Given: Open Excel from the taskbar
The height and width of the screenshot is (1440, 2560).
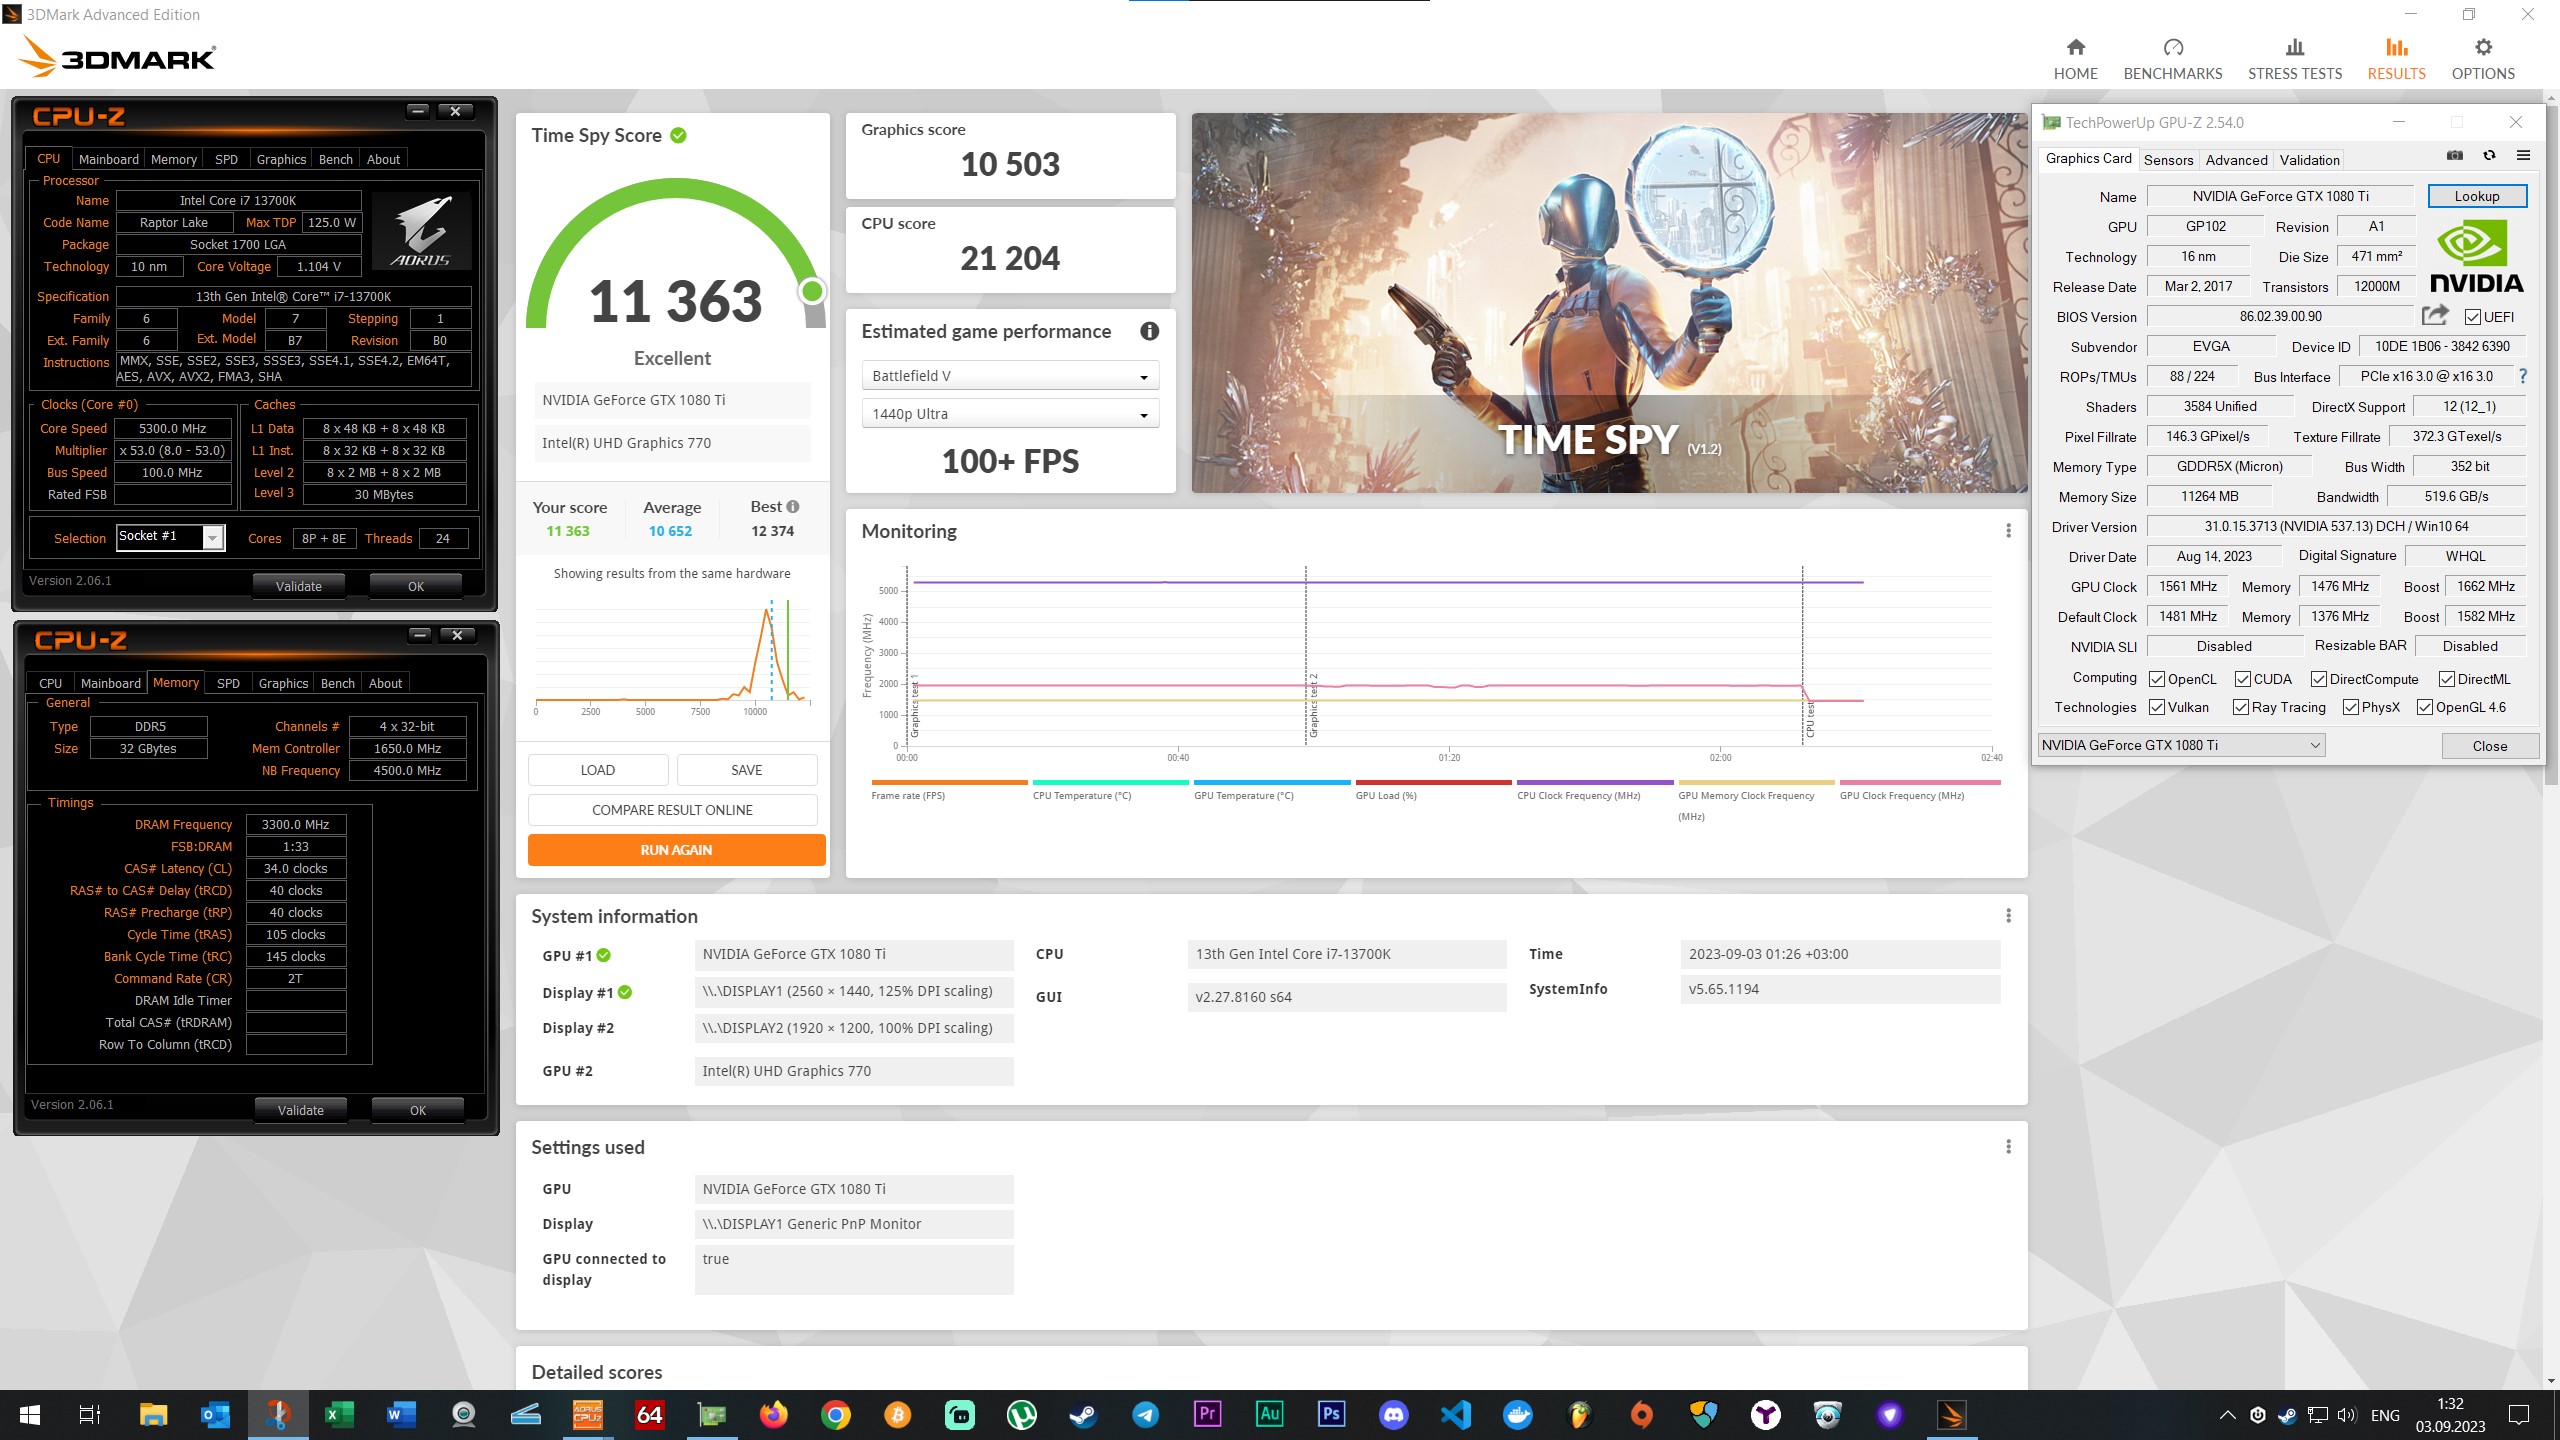Looking at the screenshot, I should 339,1415.
